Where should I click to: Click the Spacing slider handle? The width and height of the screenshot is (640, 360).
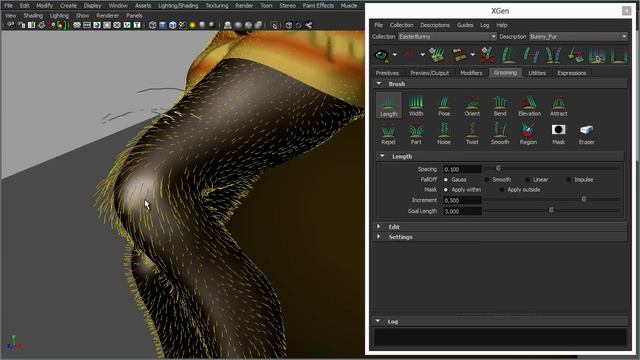pyautogui.click(x=498, y=168)
